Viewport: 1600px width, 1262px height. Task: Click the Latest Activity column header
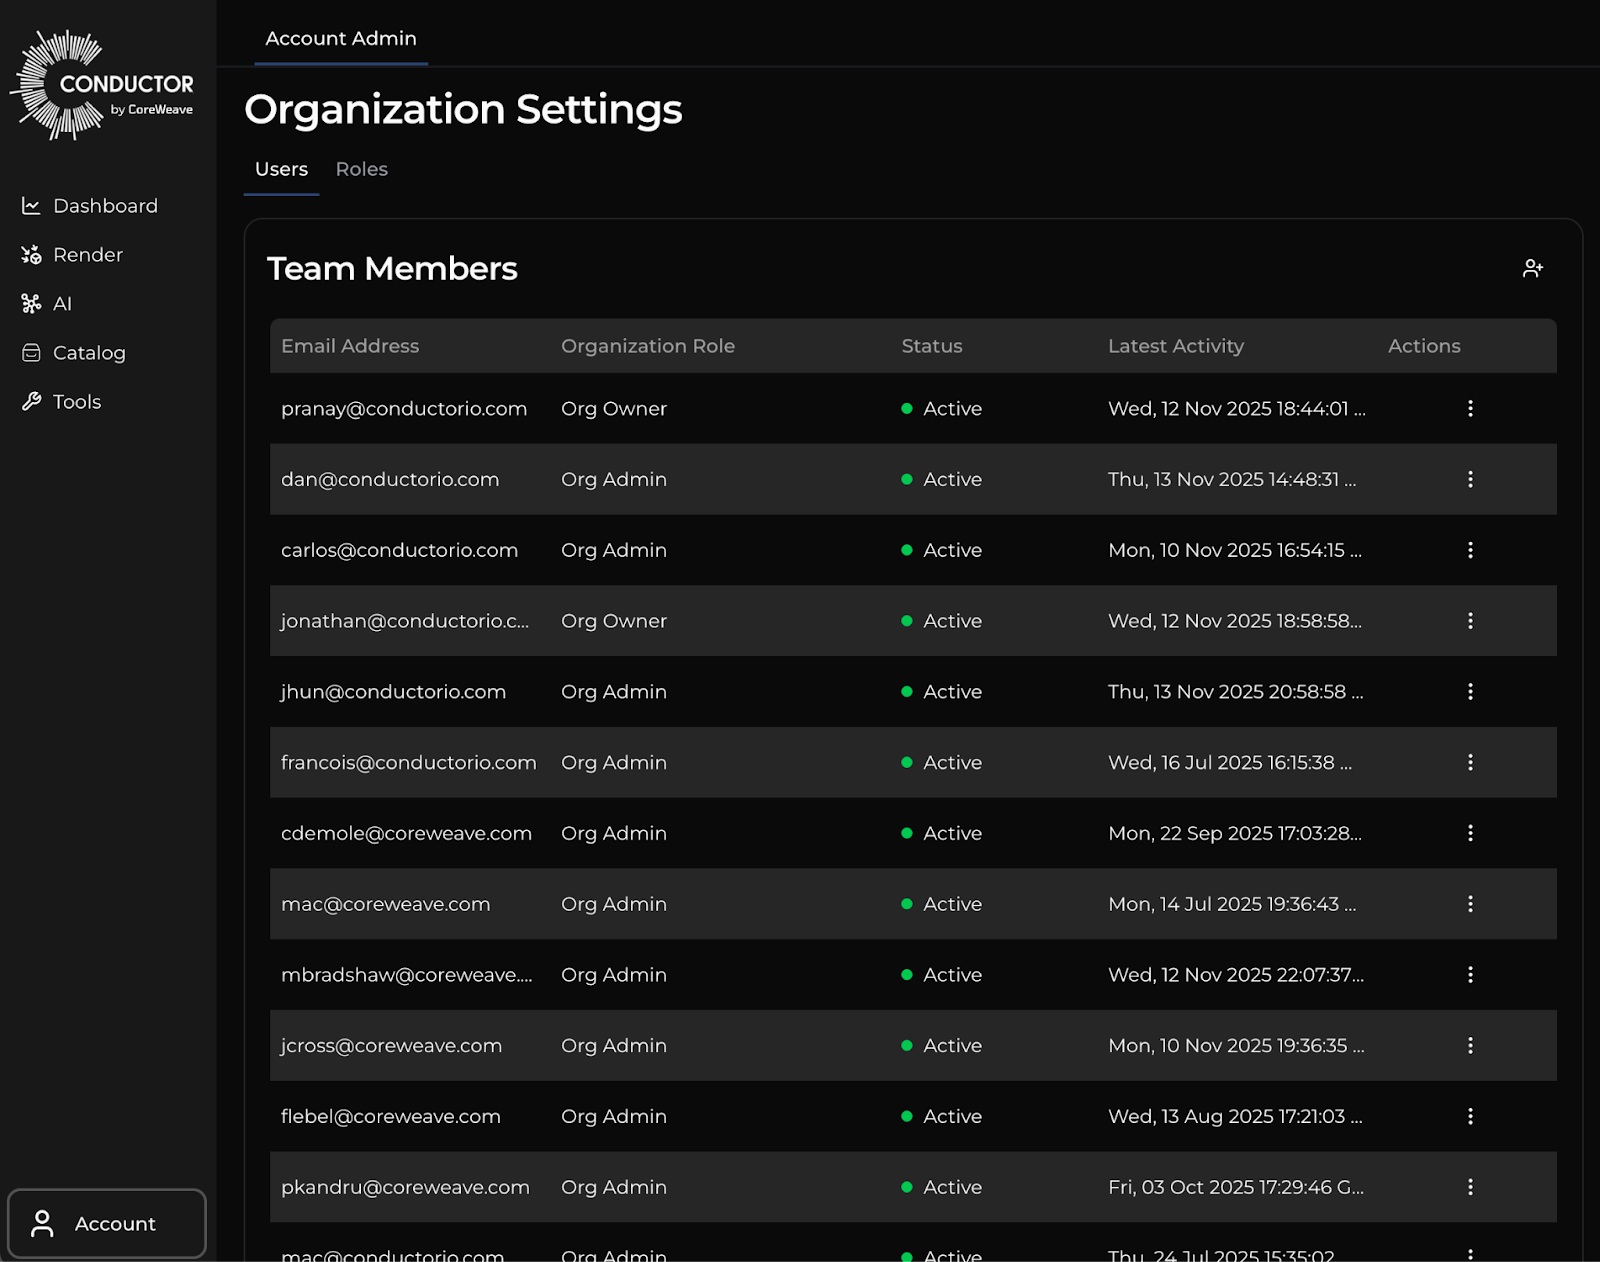click(x=1175, y=346)
